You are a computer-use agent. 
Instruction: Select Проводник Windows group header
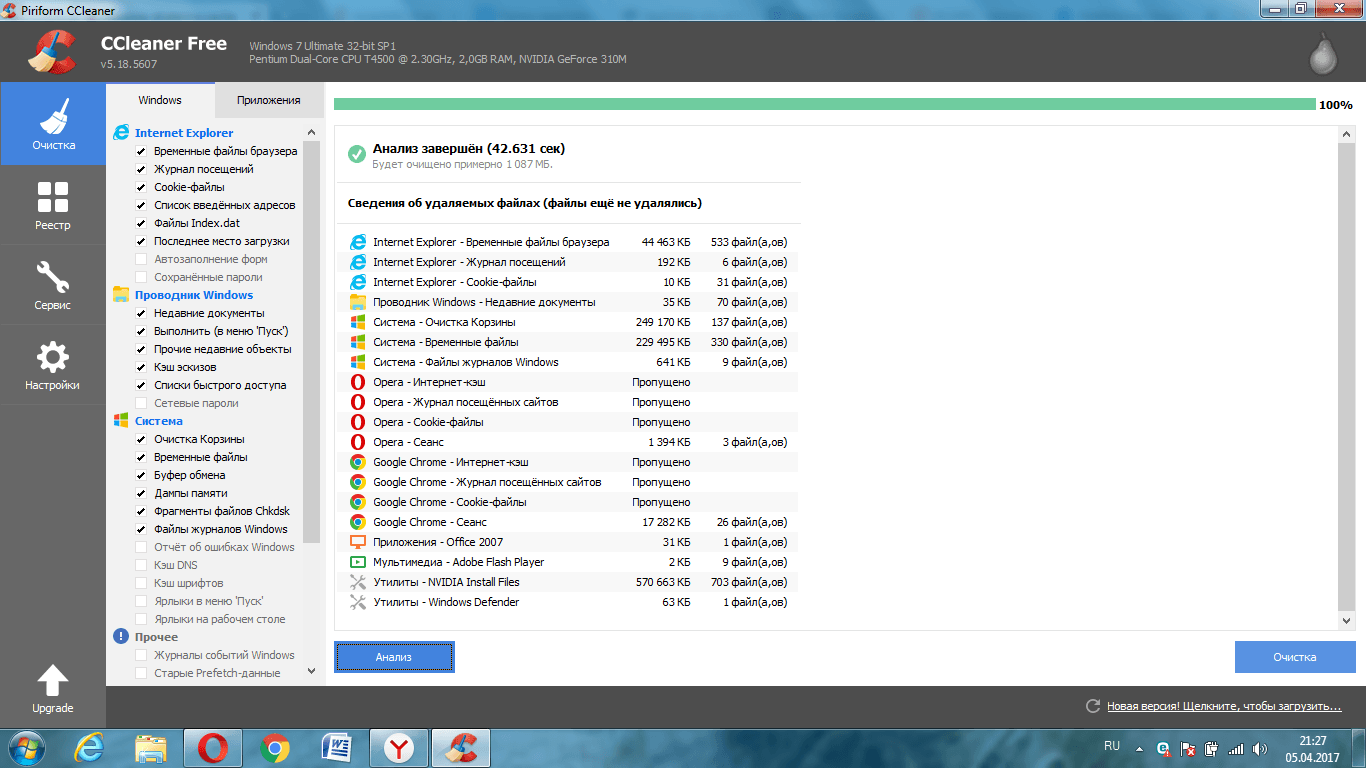(x=194, y=294)
